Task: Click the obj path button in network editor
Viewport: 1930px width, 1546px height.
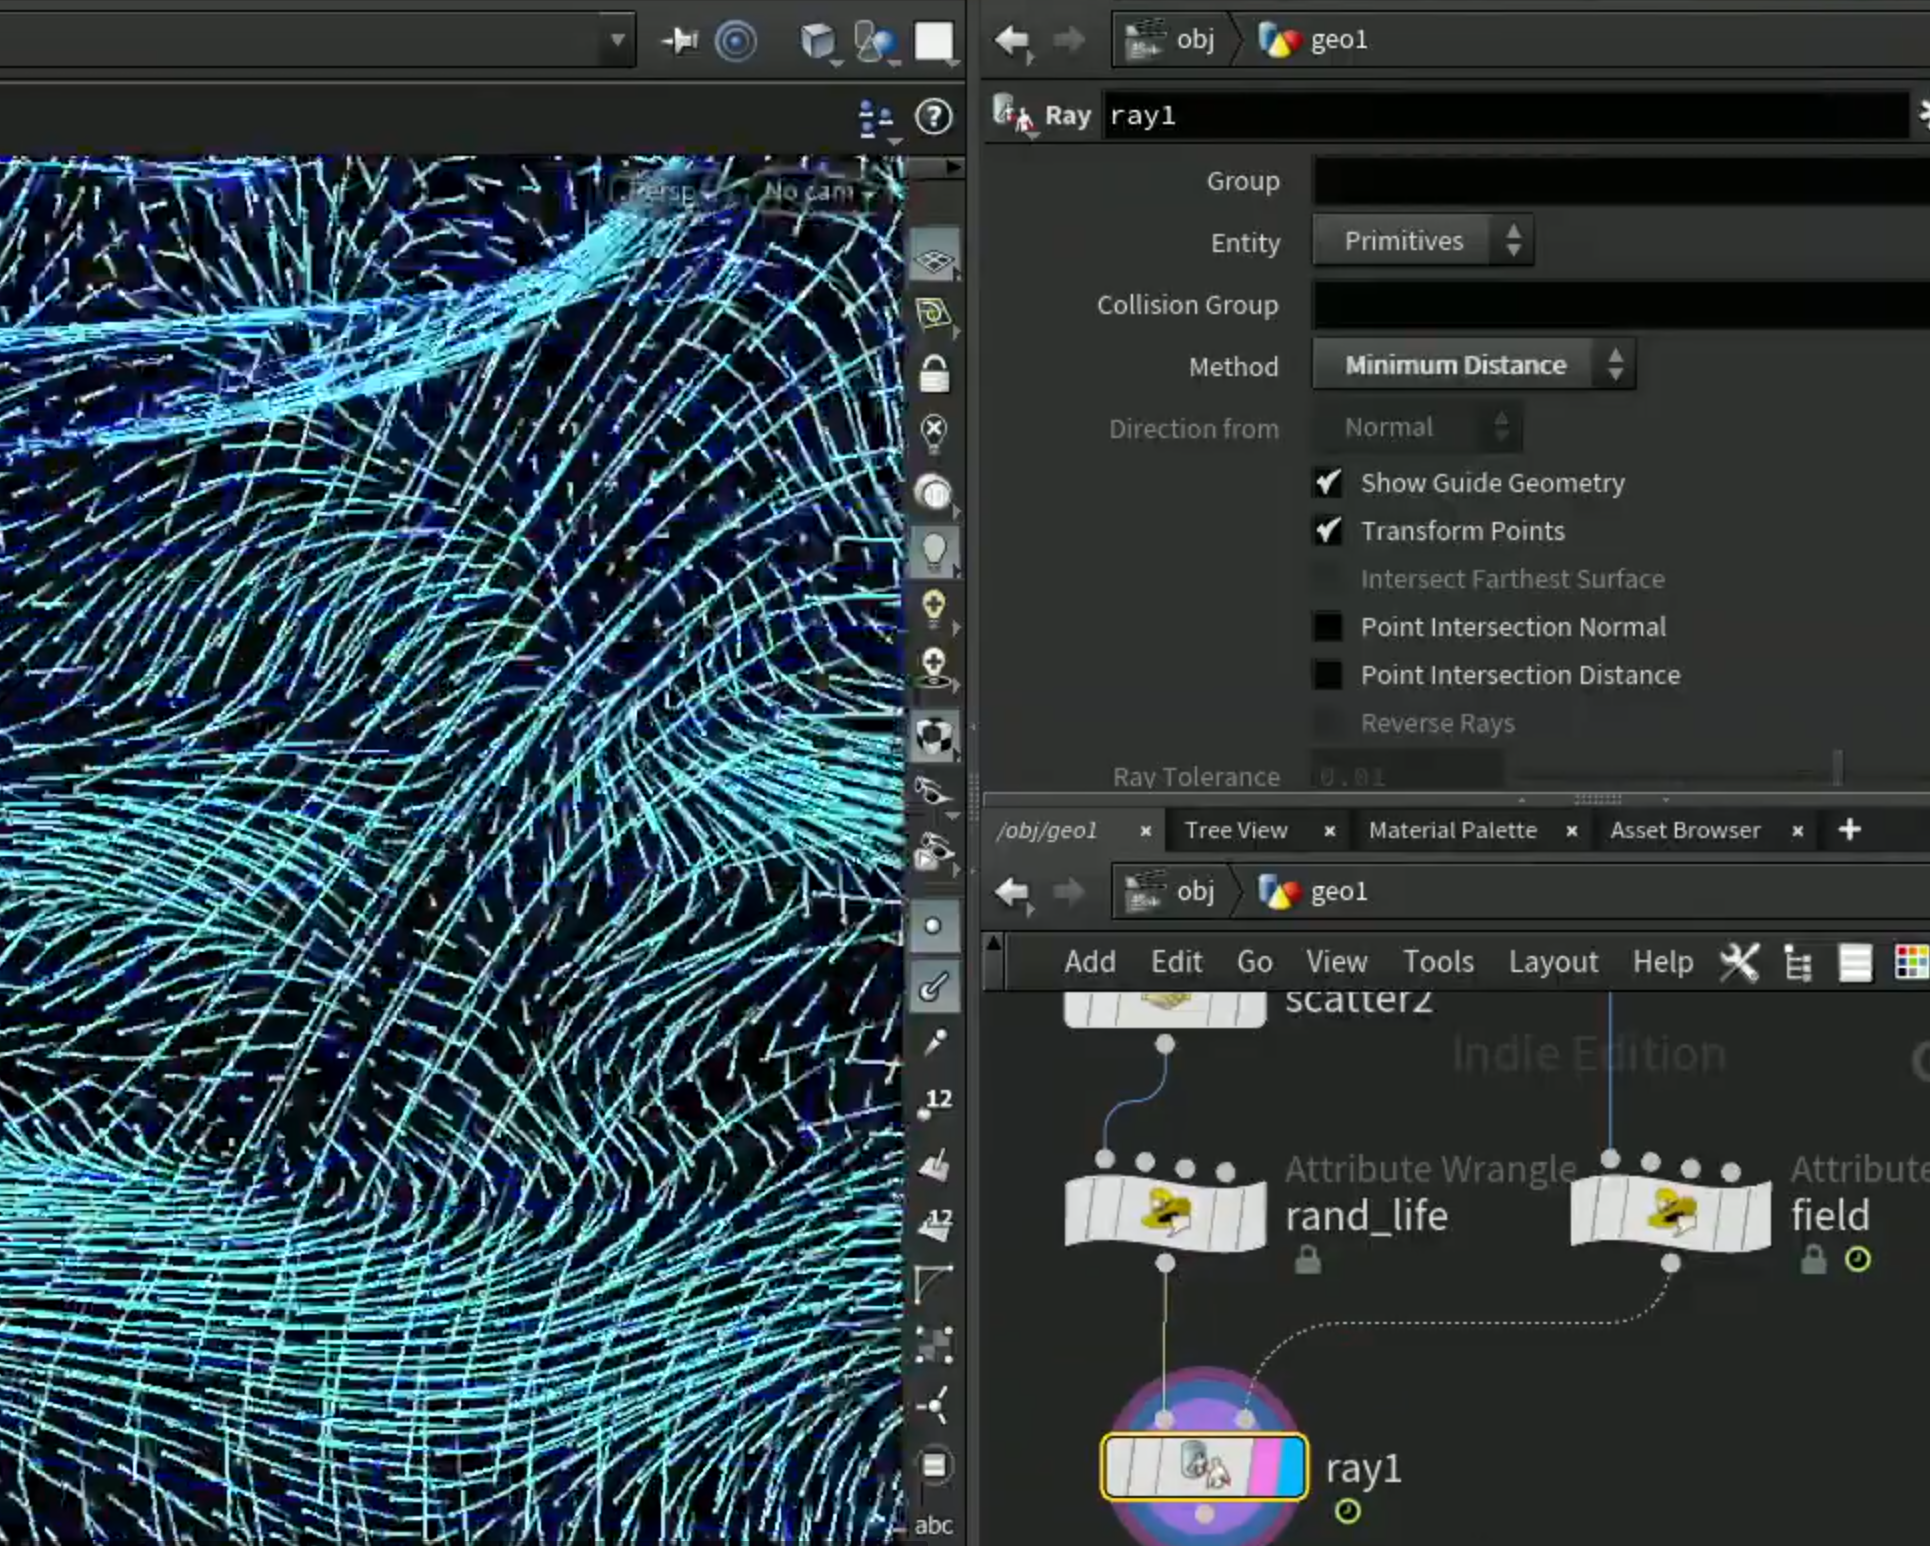Action: click(1171, 891)
